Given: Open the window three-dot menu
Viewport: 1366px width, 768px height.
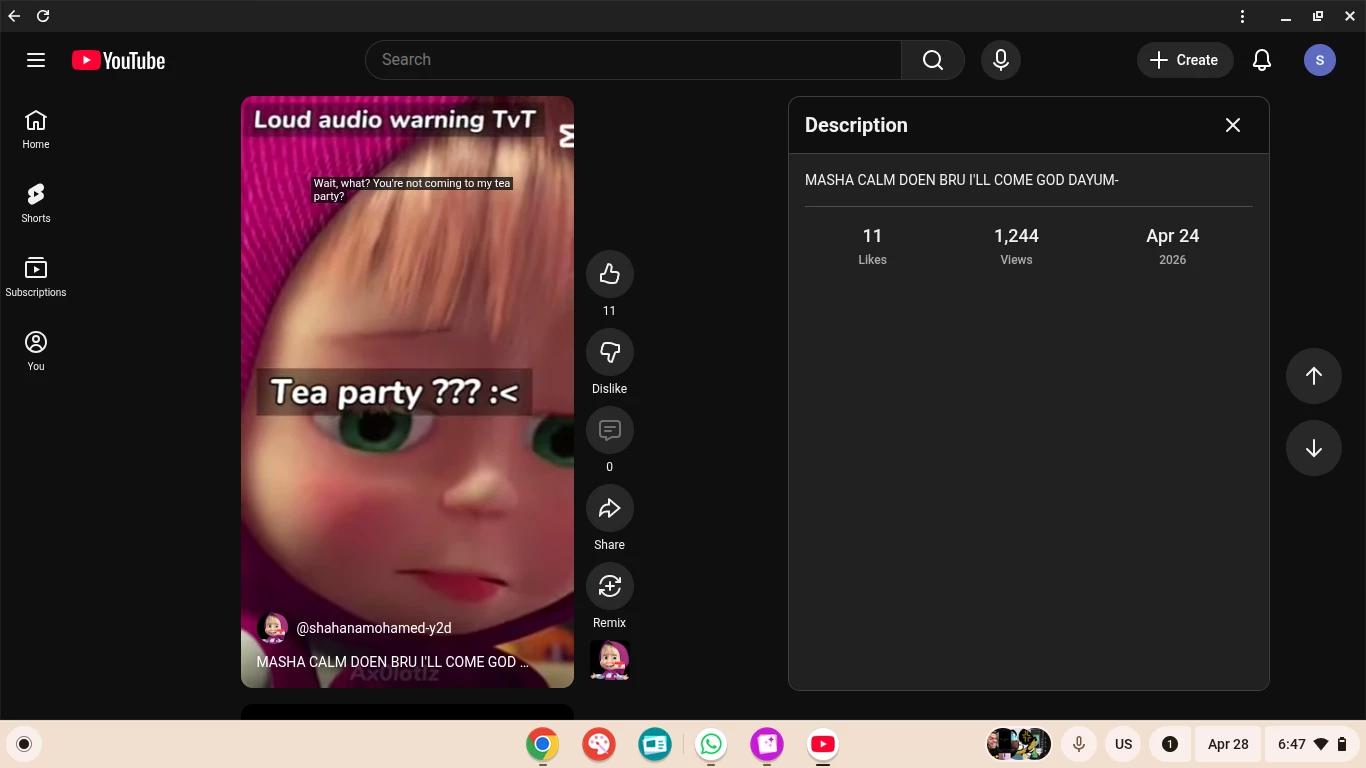Looking at the screenshot, I should point(1242,16).
